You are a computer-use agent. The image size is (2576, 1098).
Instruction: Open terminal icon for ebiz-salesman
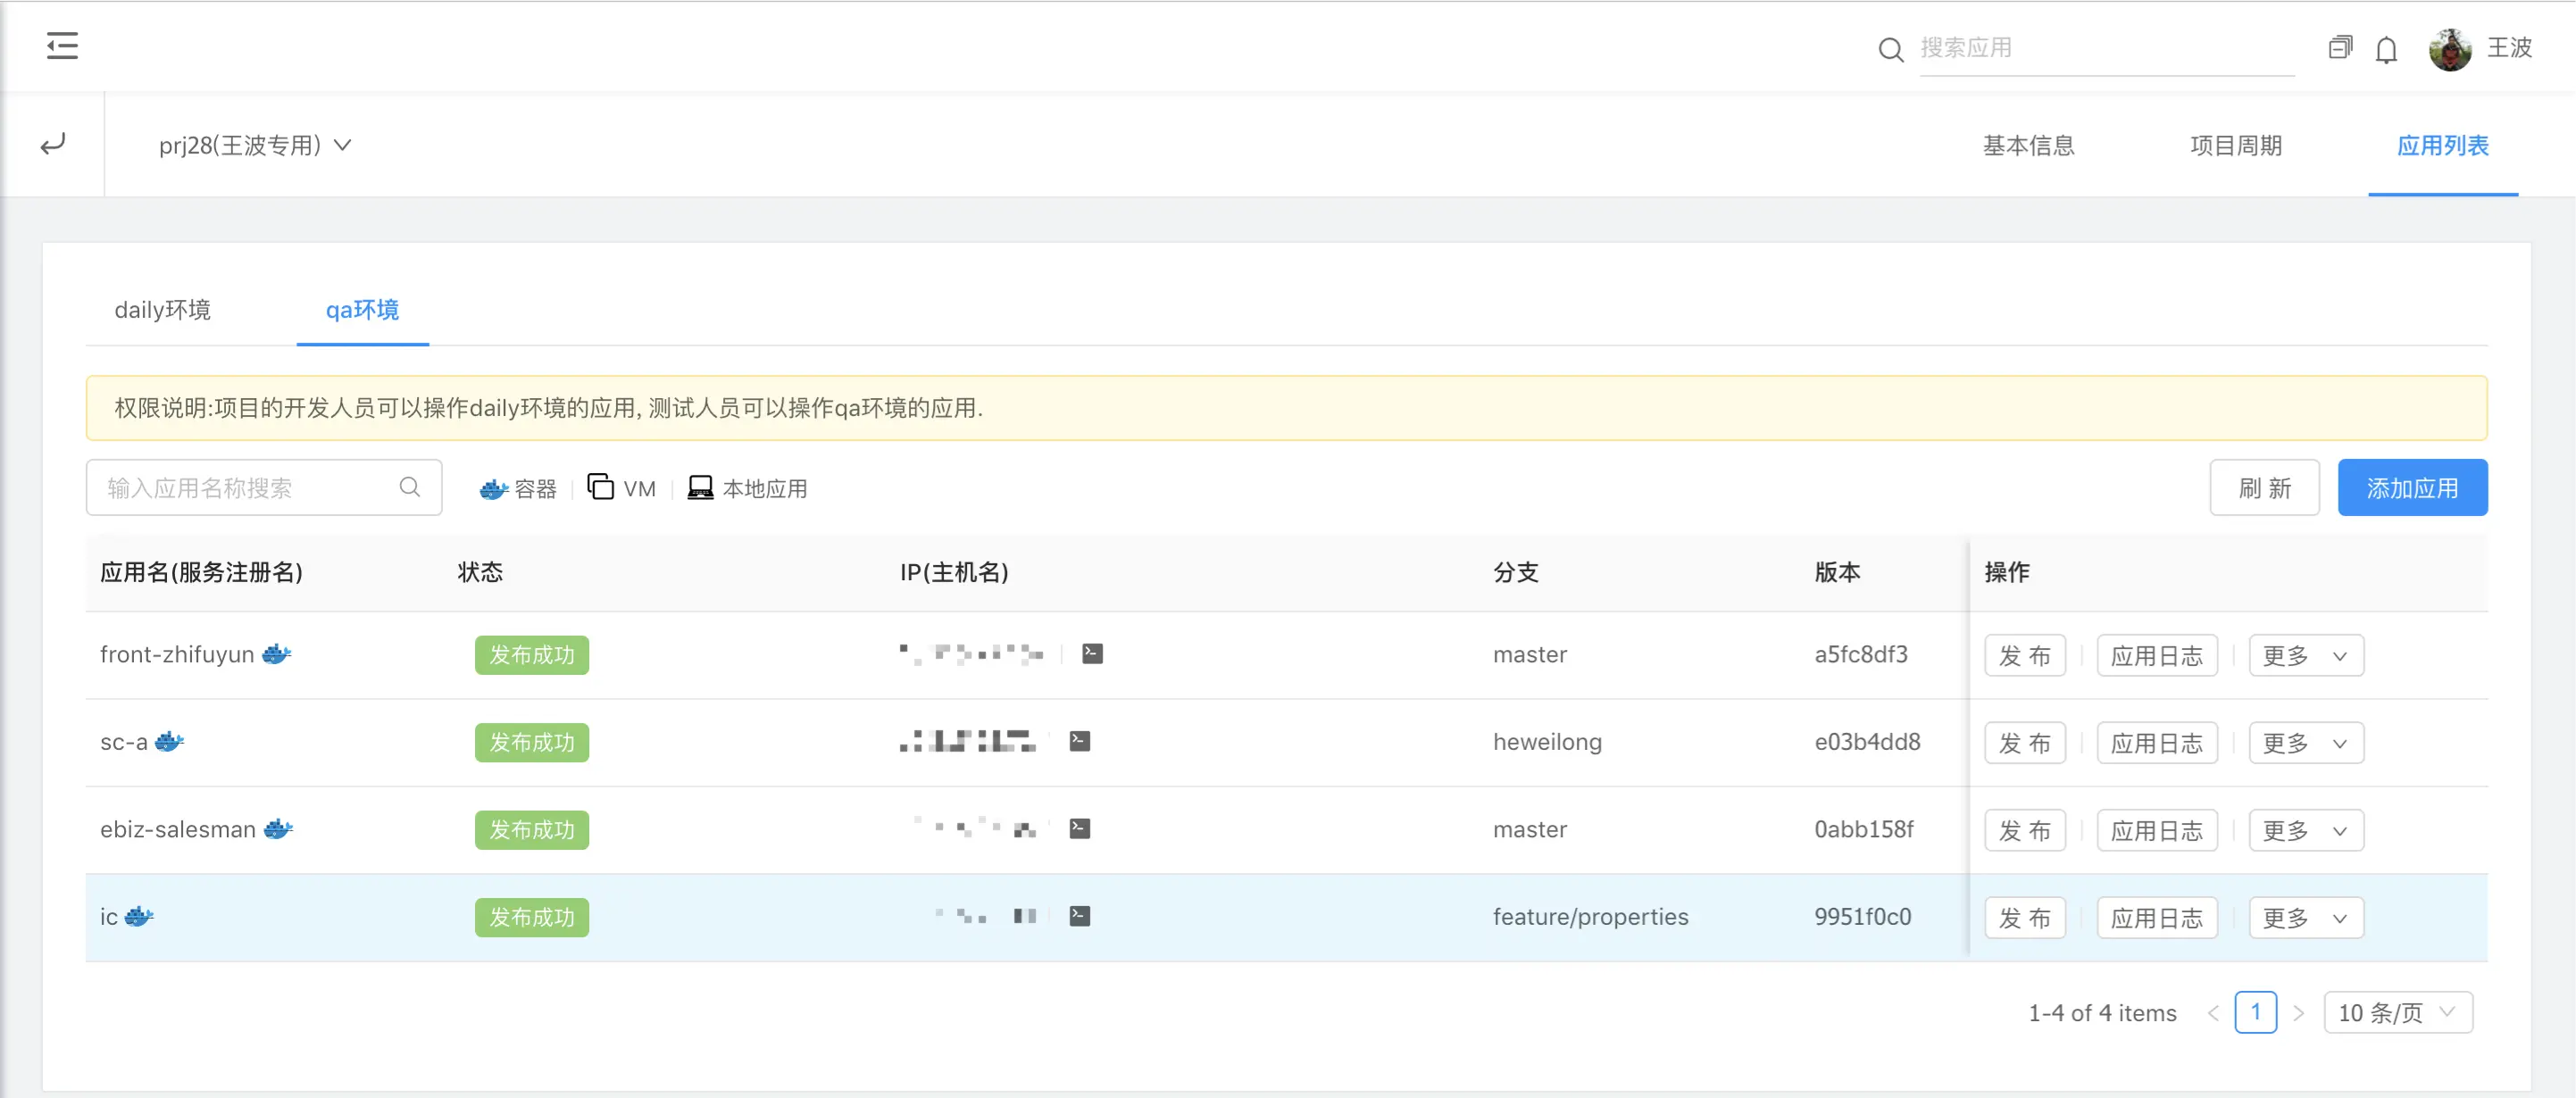coord(1079,829)
